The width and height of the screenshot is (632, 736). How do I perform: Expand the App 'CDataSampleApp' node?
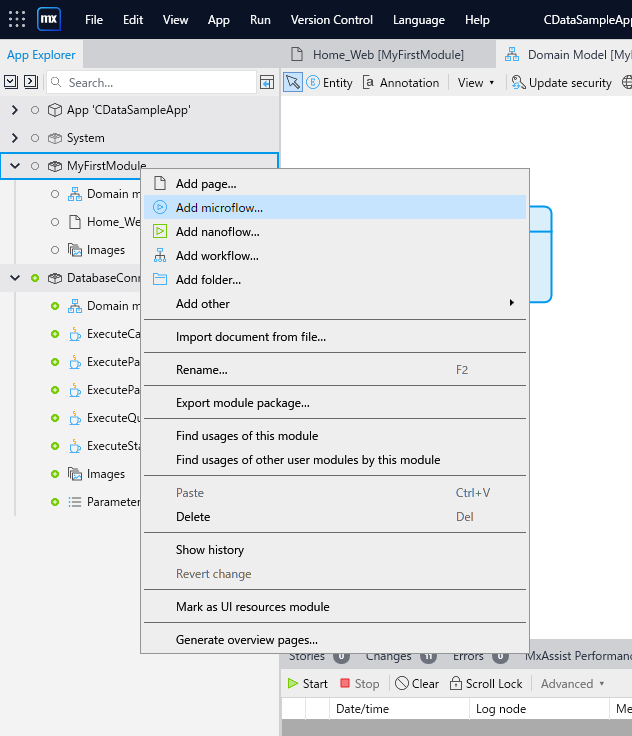(x=15, y=110)
